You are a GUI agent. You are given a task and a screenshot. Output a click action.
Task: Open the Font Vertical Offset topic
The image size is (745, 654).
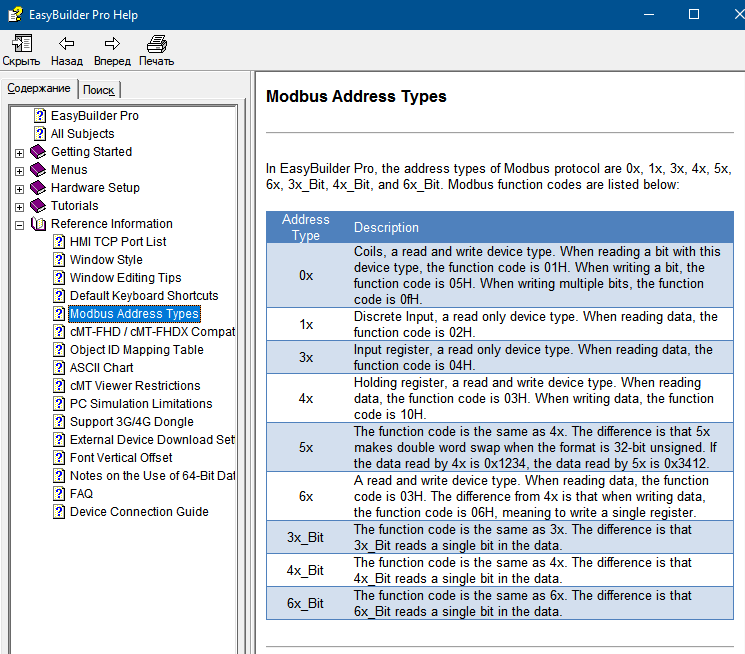[x=121, y=458]
